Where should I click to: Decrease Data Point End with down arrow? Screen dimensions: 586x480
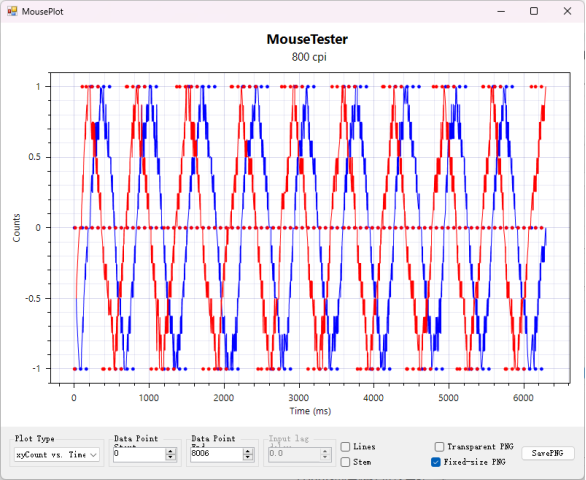pos(248,457)
